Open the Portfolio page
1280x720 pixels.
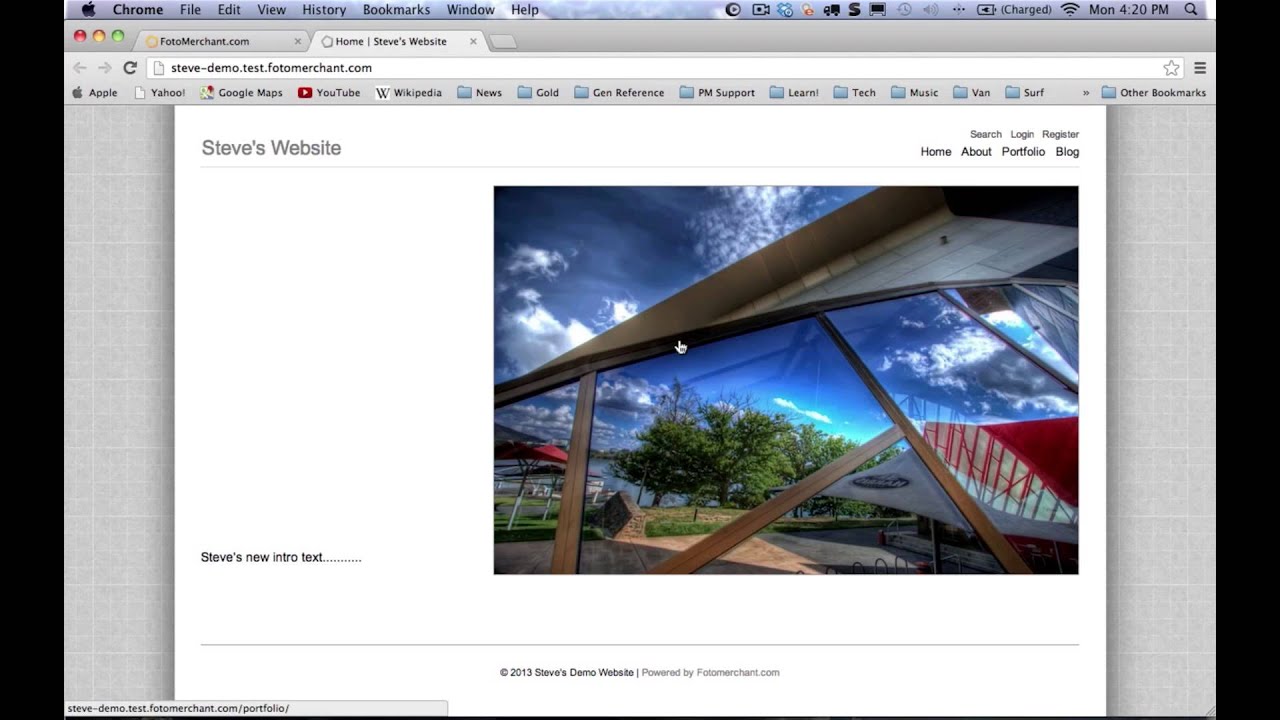[1023, 152]
